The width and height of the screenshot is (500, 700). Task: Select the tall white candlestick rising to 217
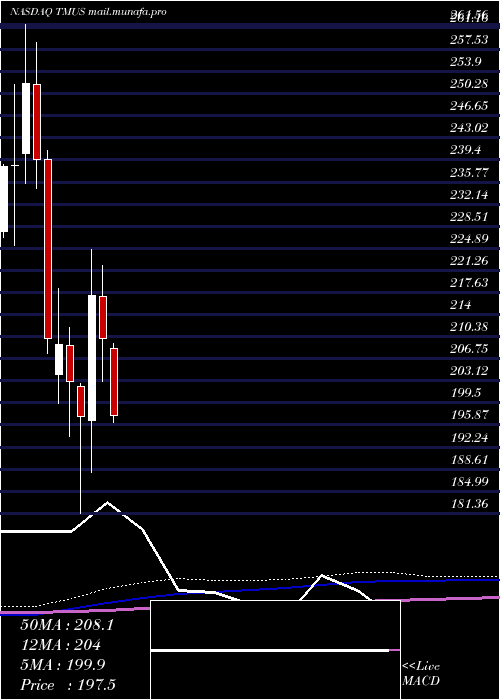click(92, 358)
